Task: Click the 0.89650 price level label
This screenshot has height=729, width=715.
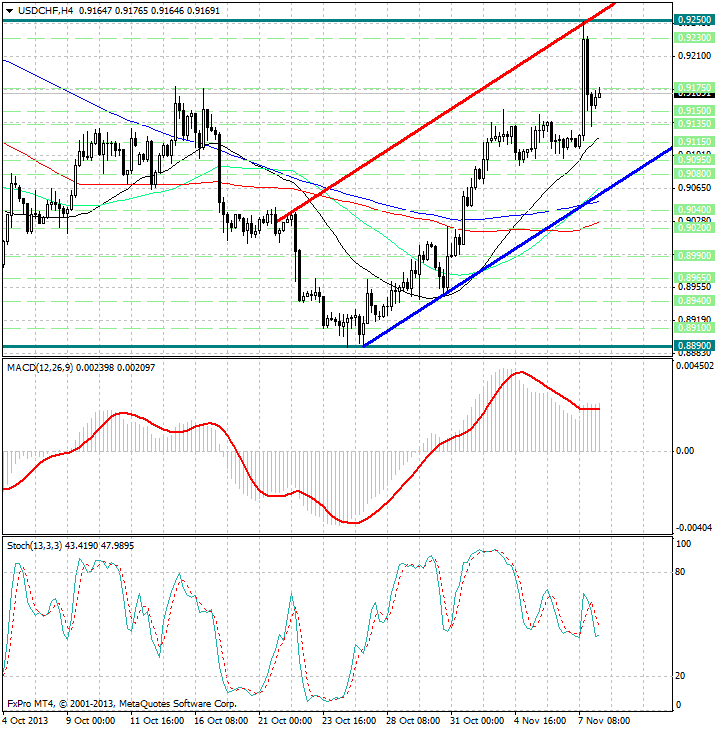Action: pos(694,278)
